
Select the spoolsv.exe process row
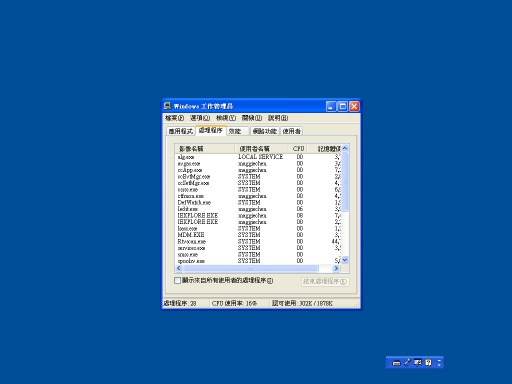pos(258,261)
